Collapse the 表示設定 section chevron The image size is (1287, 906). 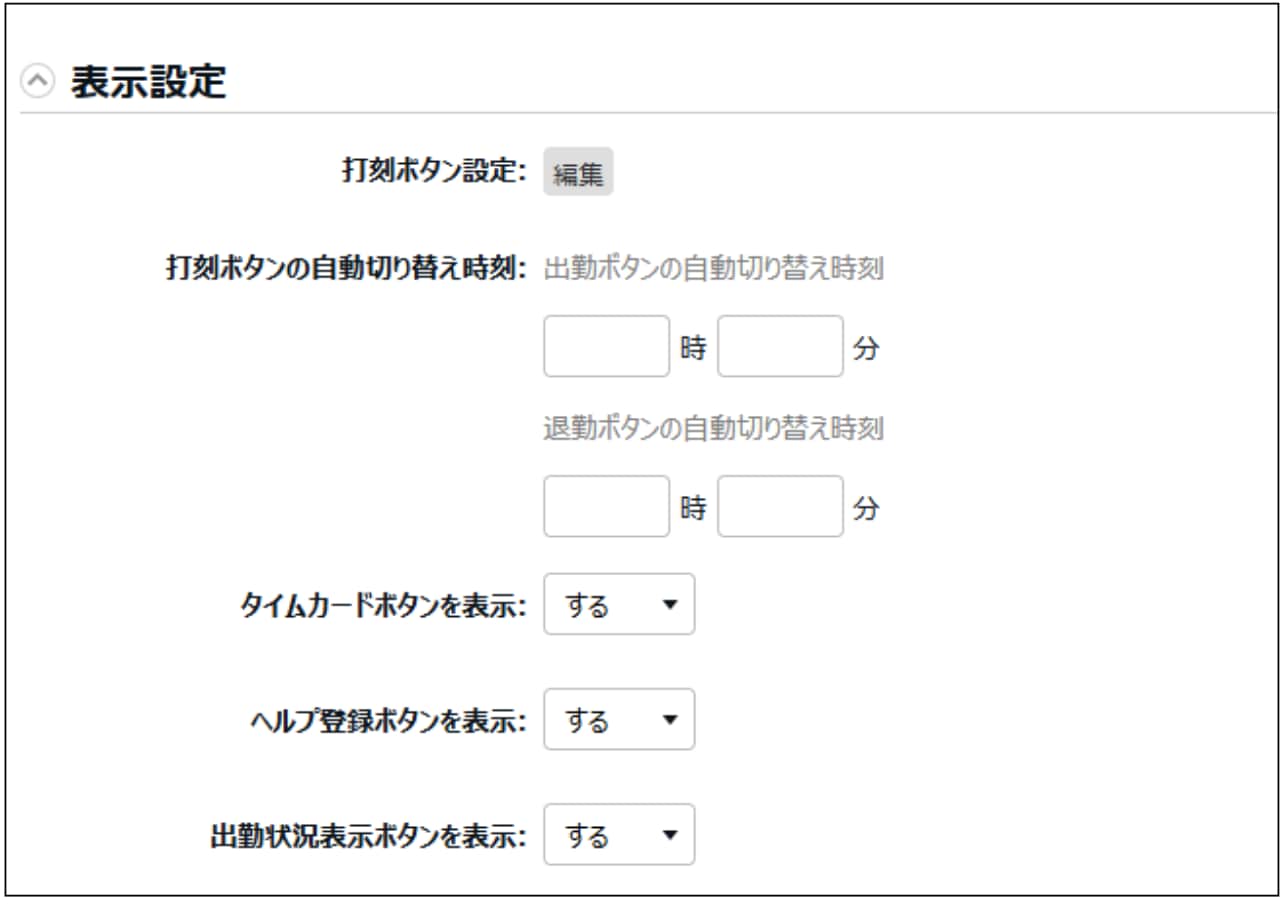pyautogui.click(x=38, y=82)
